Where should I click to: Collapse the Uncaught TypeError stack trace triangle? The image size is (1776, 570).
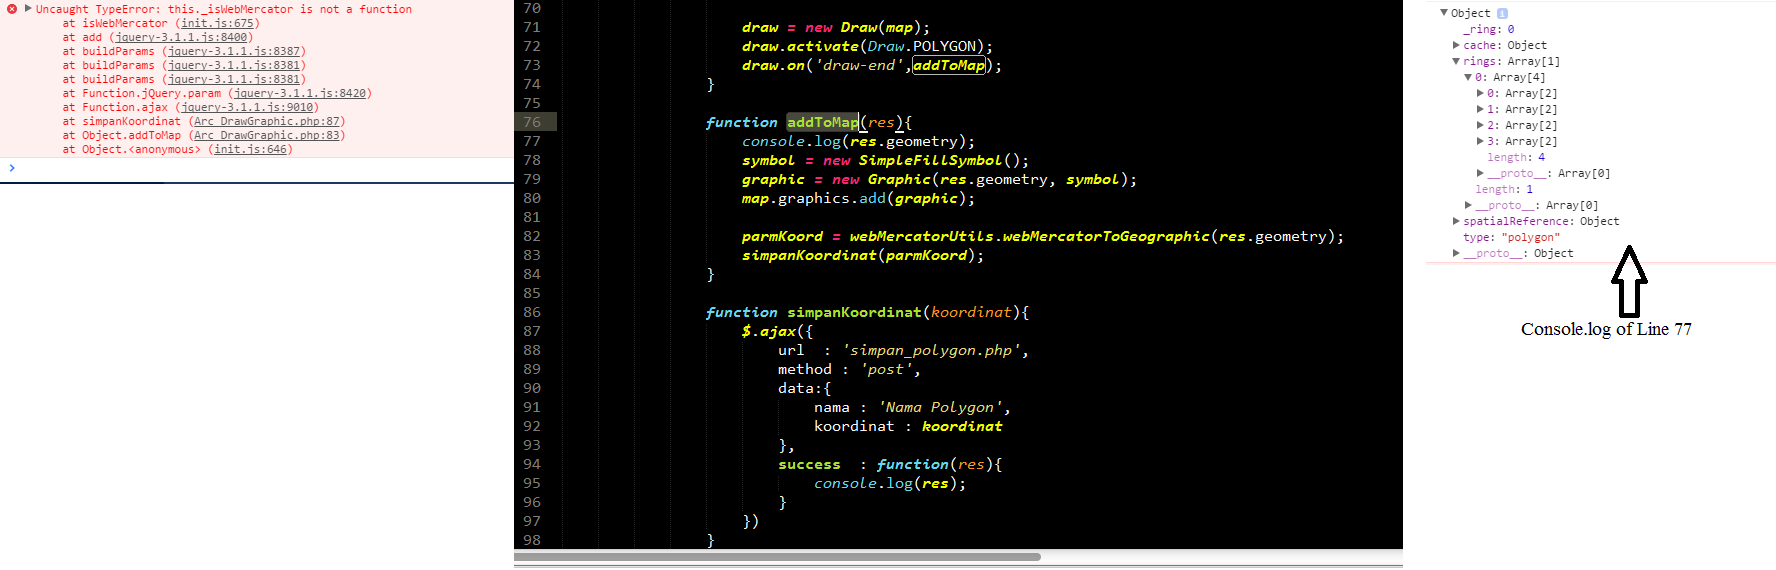(28, 9)
